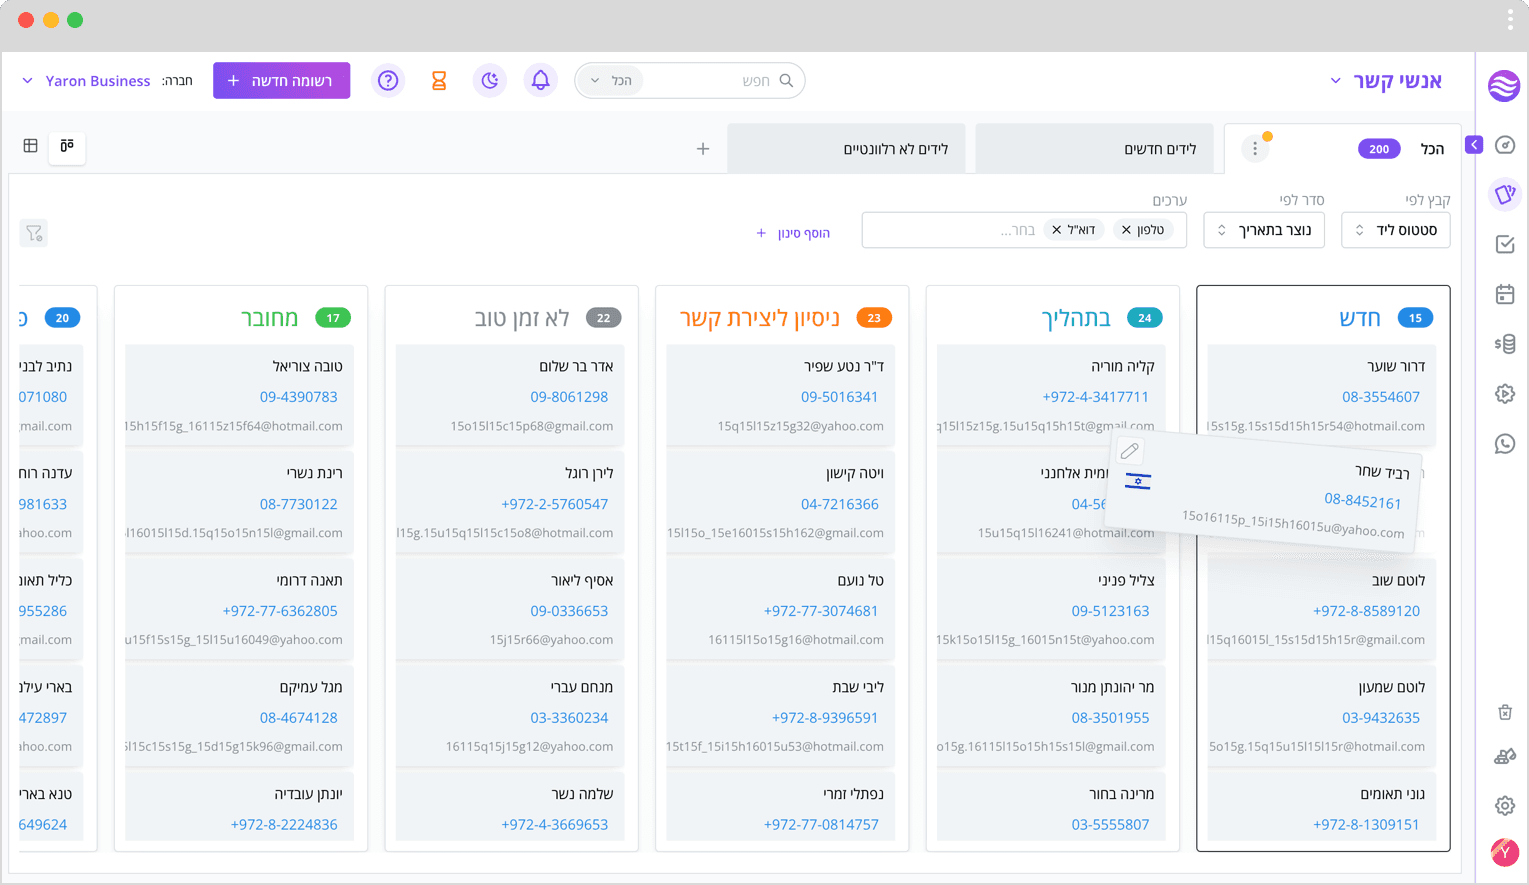Open help via the question mark icon
This screenshot has width=1529, height=885.
(388, 80)
